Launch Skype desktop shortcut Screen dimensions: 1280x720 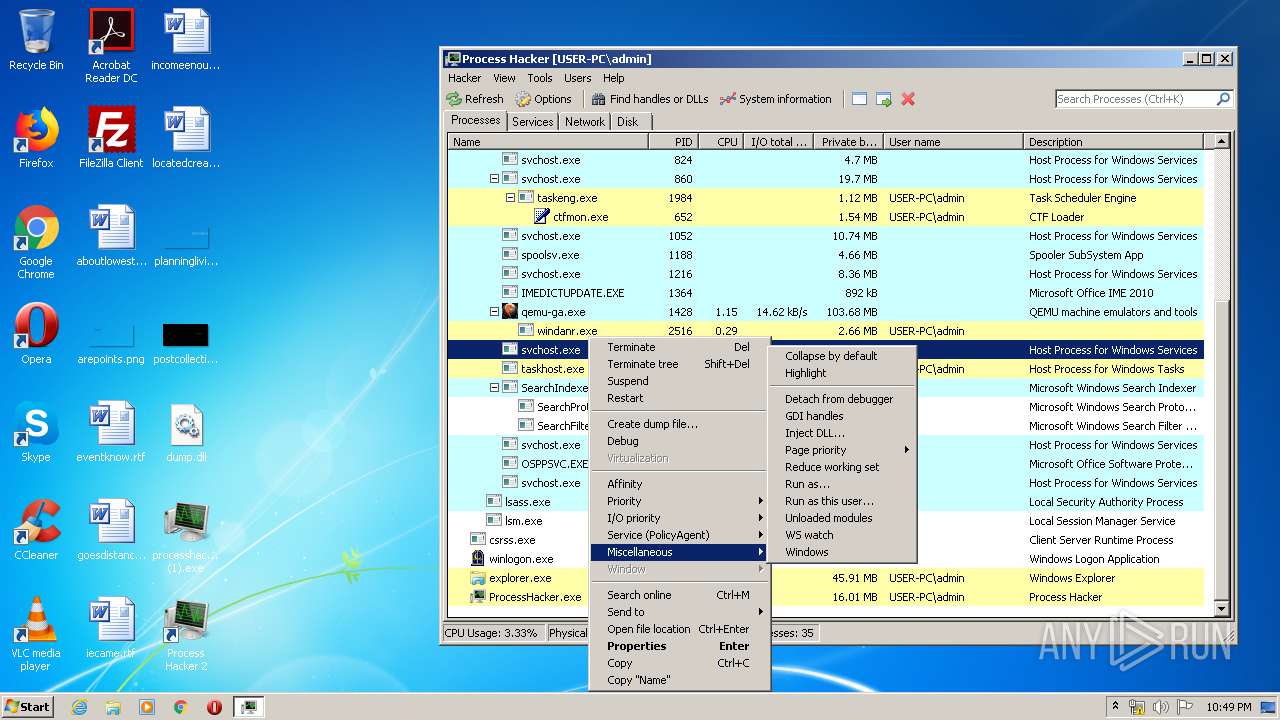[36, 432]
